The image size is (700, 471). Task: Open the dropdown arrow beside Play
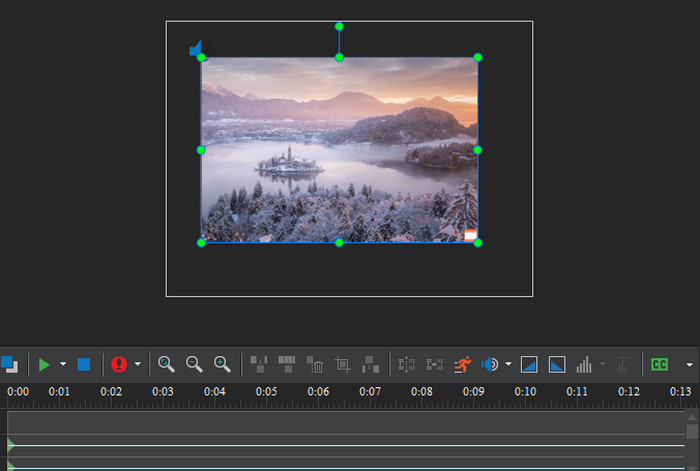coord(63,365)
